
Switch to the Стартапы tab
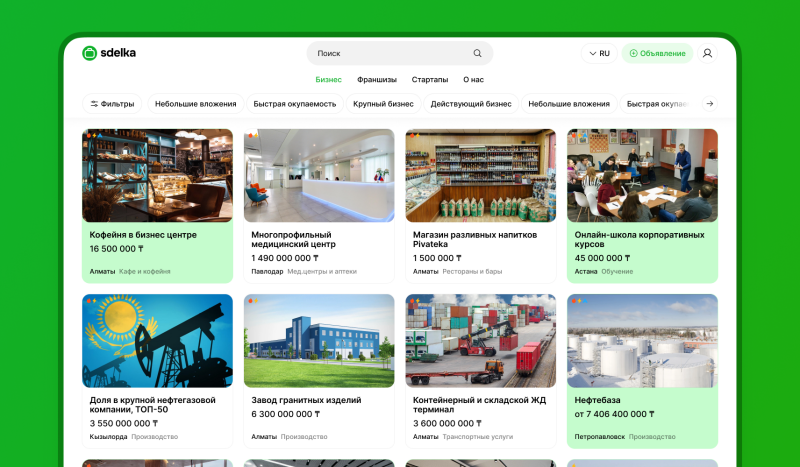[x=430, y=80]
